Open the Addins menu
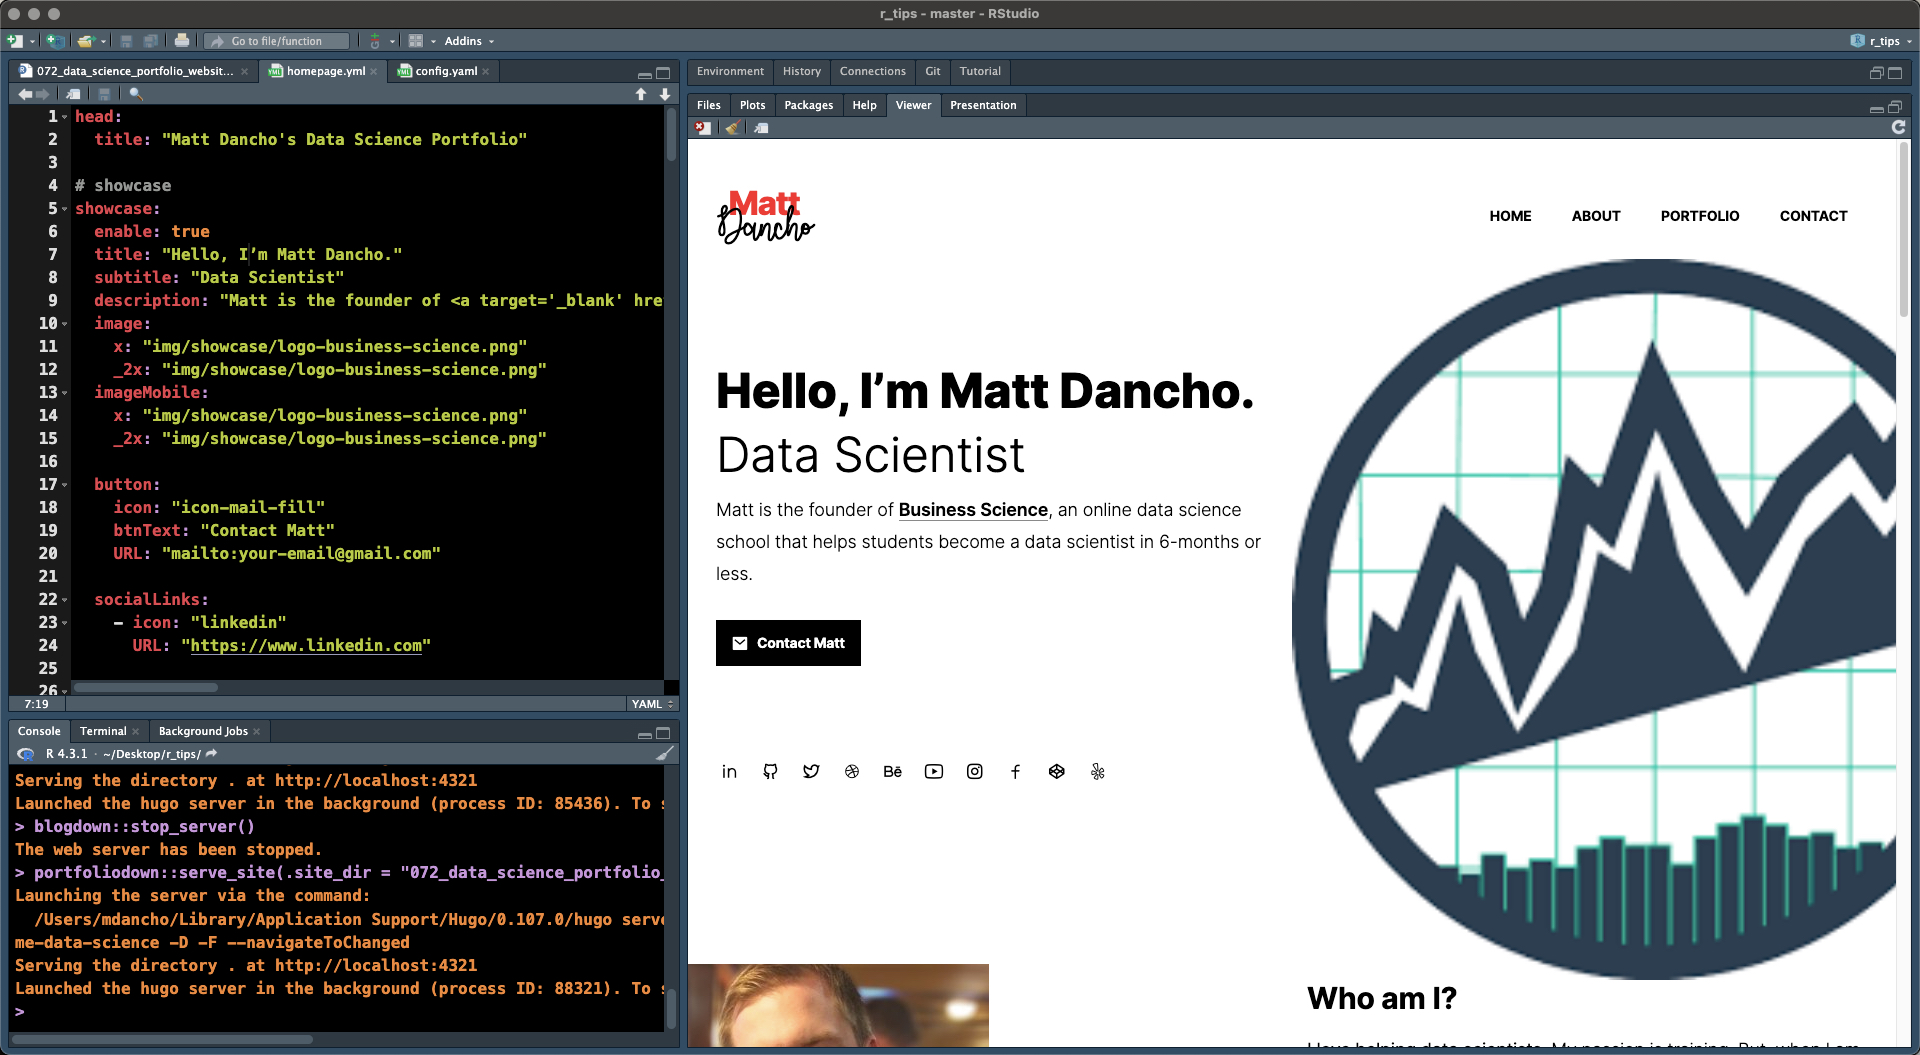 pyautogui.click(x=469, y=41)
